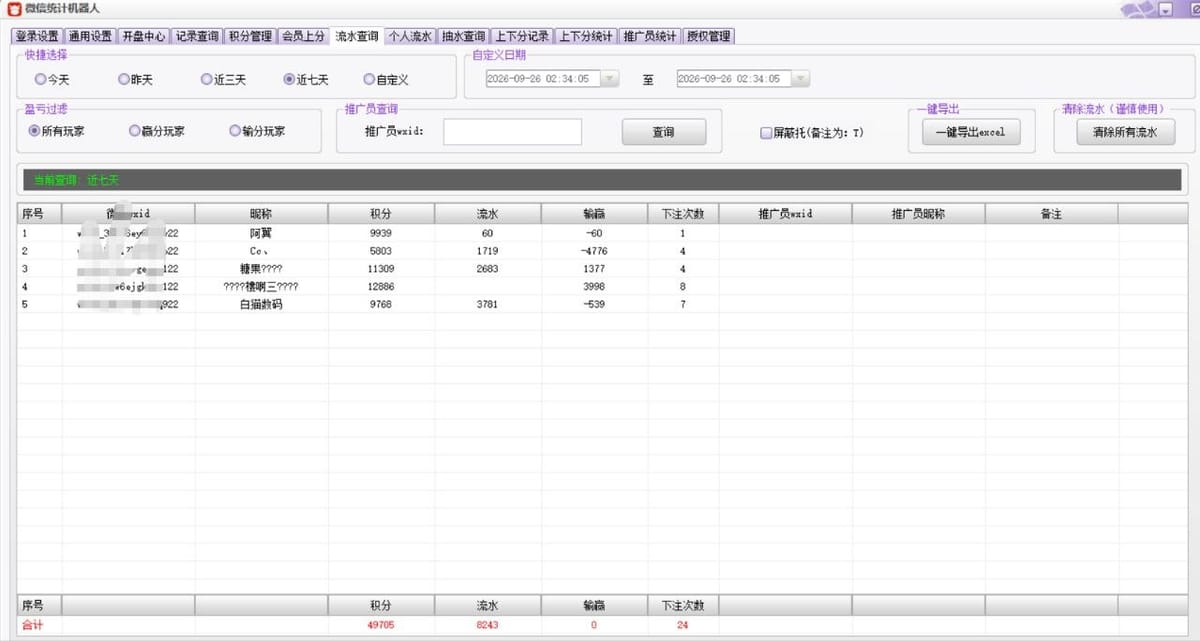Switch to the 抽水查询 tab

pyautogui.click(x=464, y=36)
